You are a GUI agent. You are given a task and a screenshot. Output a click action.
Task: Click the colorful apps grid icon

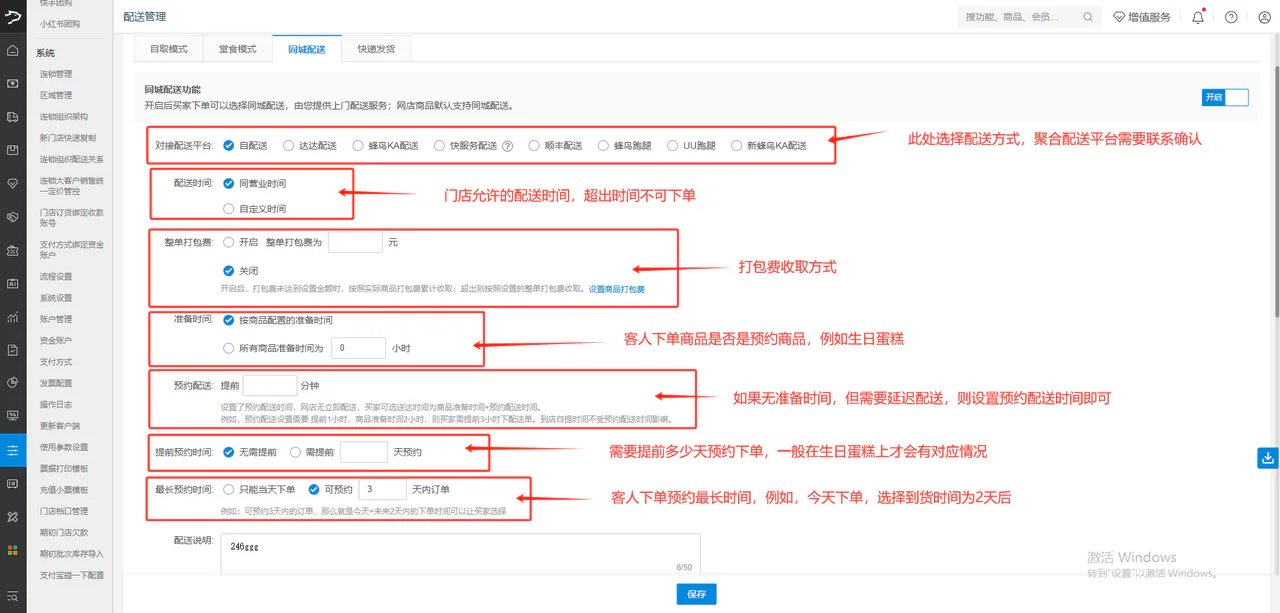point(13,550)
